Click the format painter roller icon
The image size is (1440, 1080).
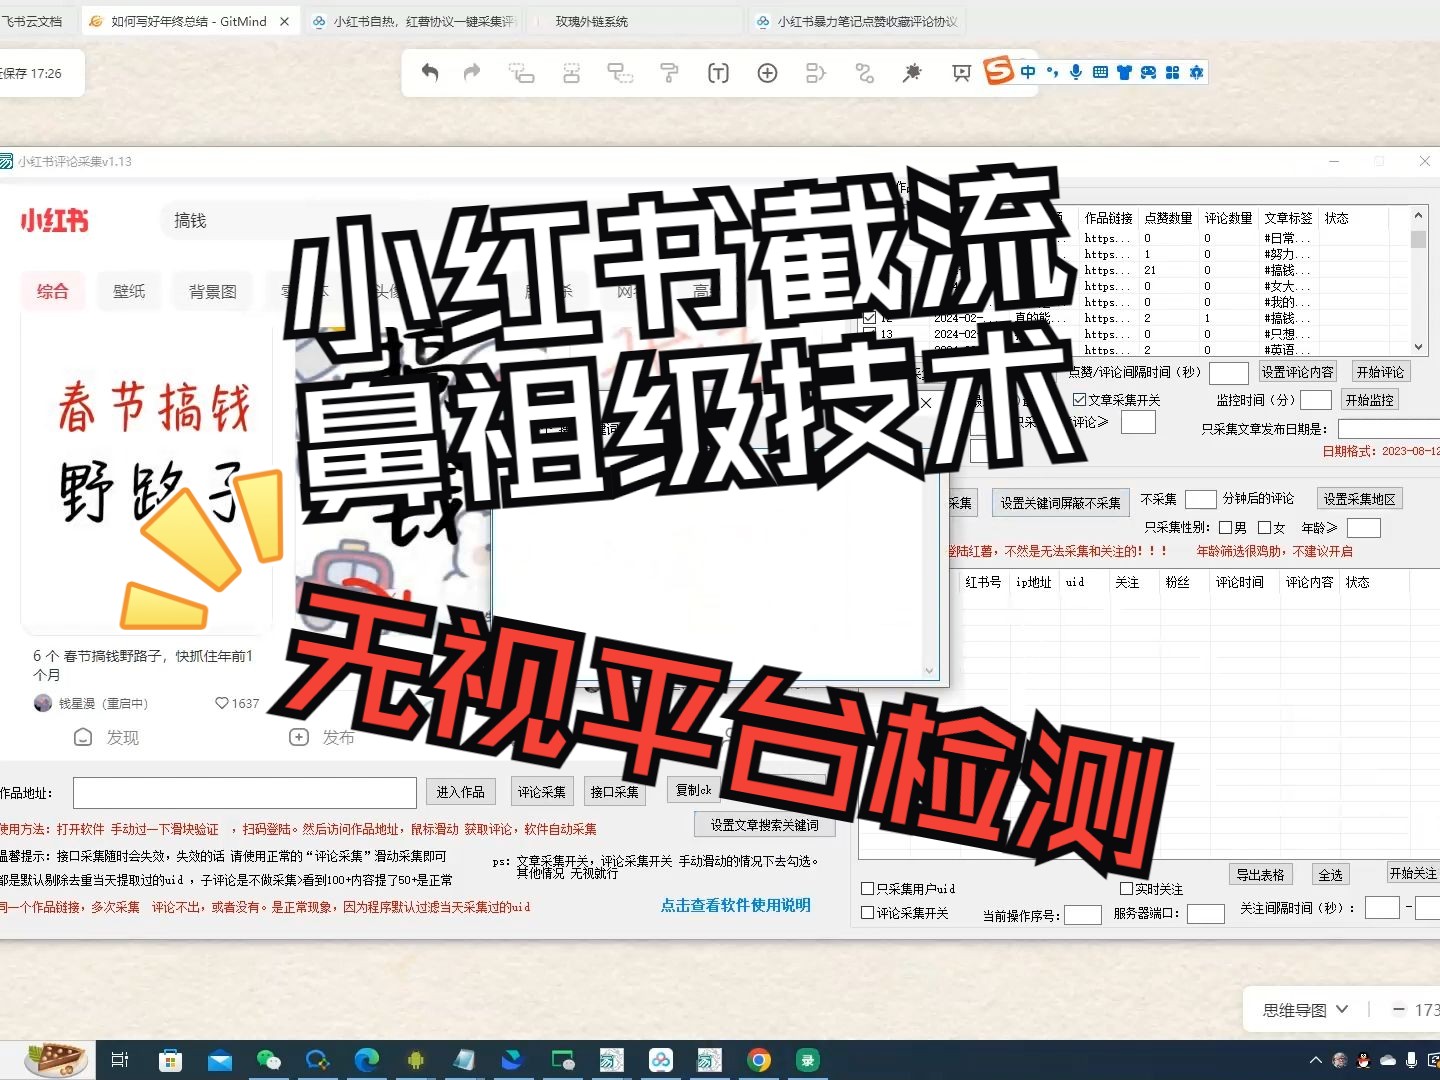pos(669,72)
